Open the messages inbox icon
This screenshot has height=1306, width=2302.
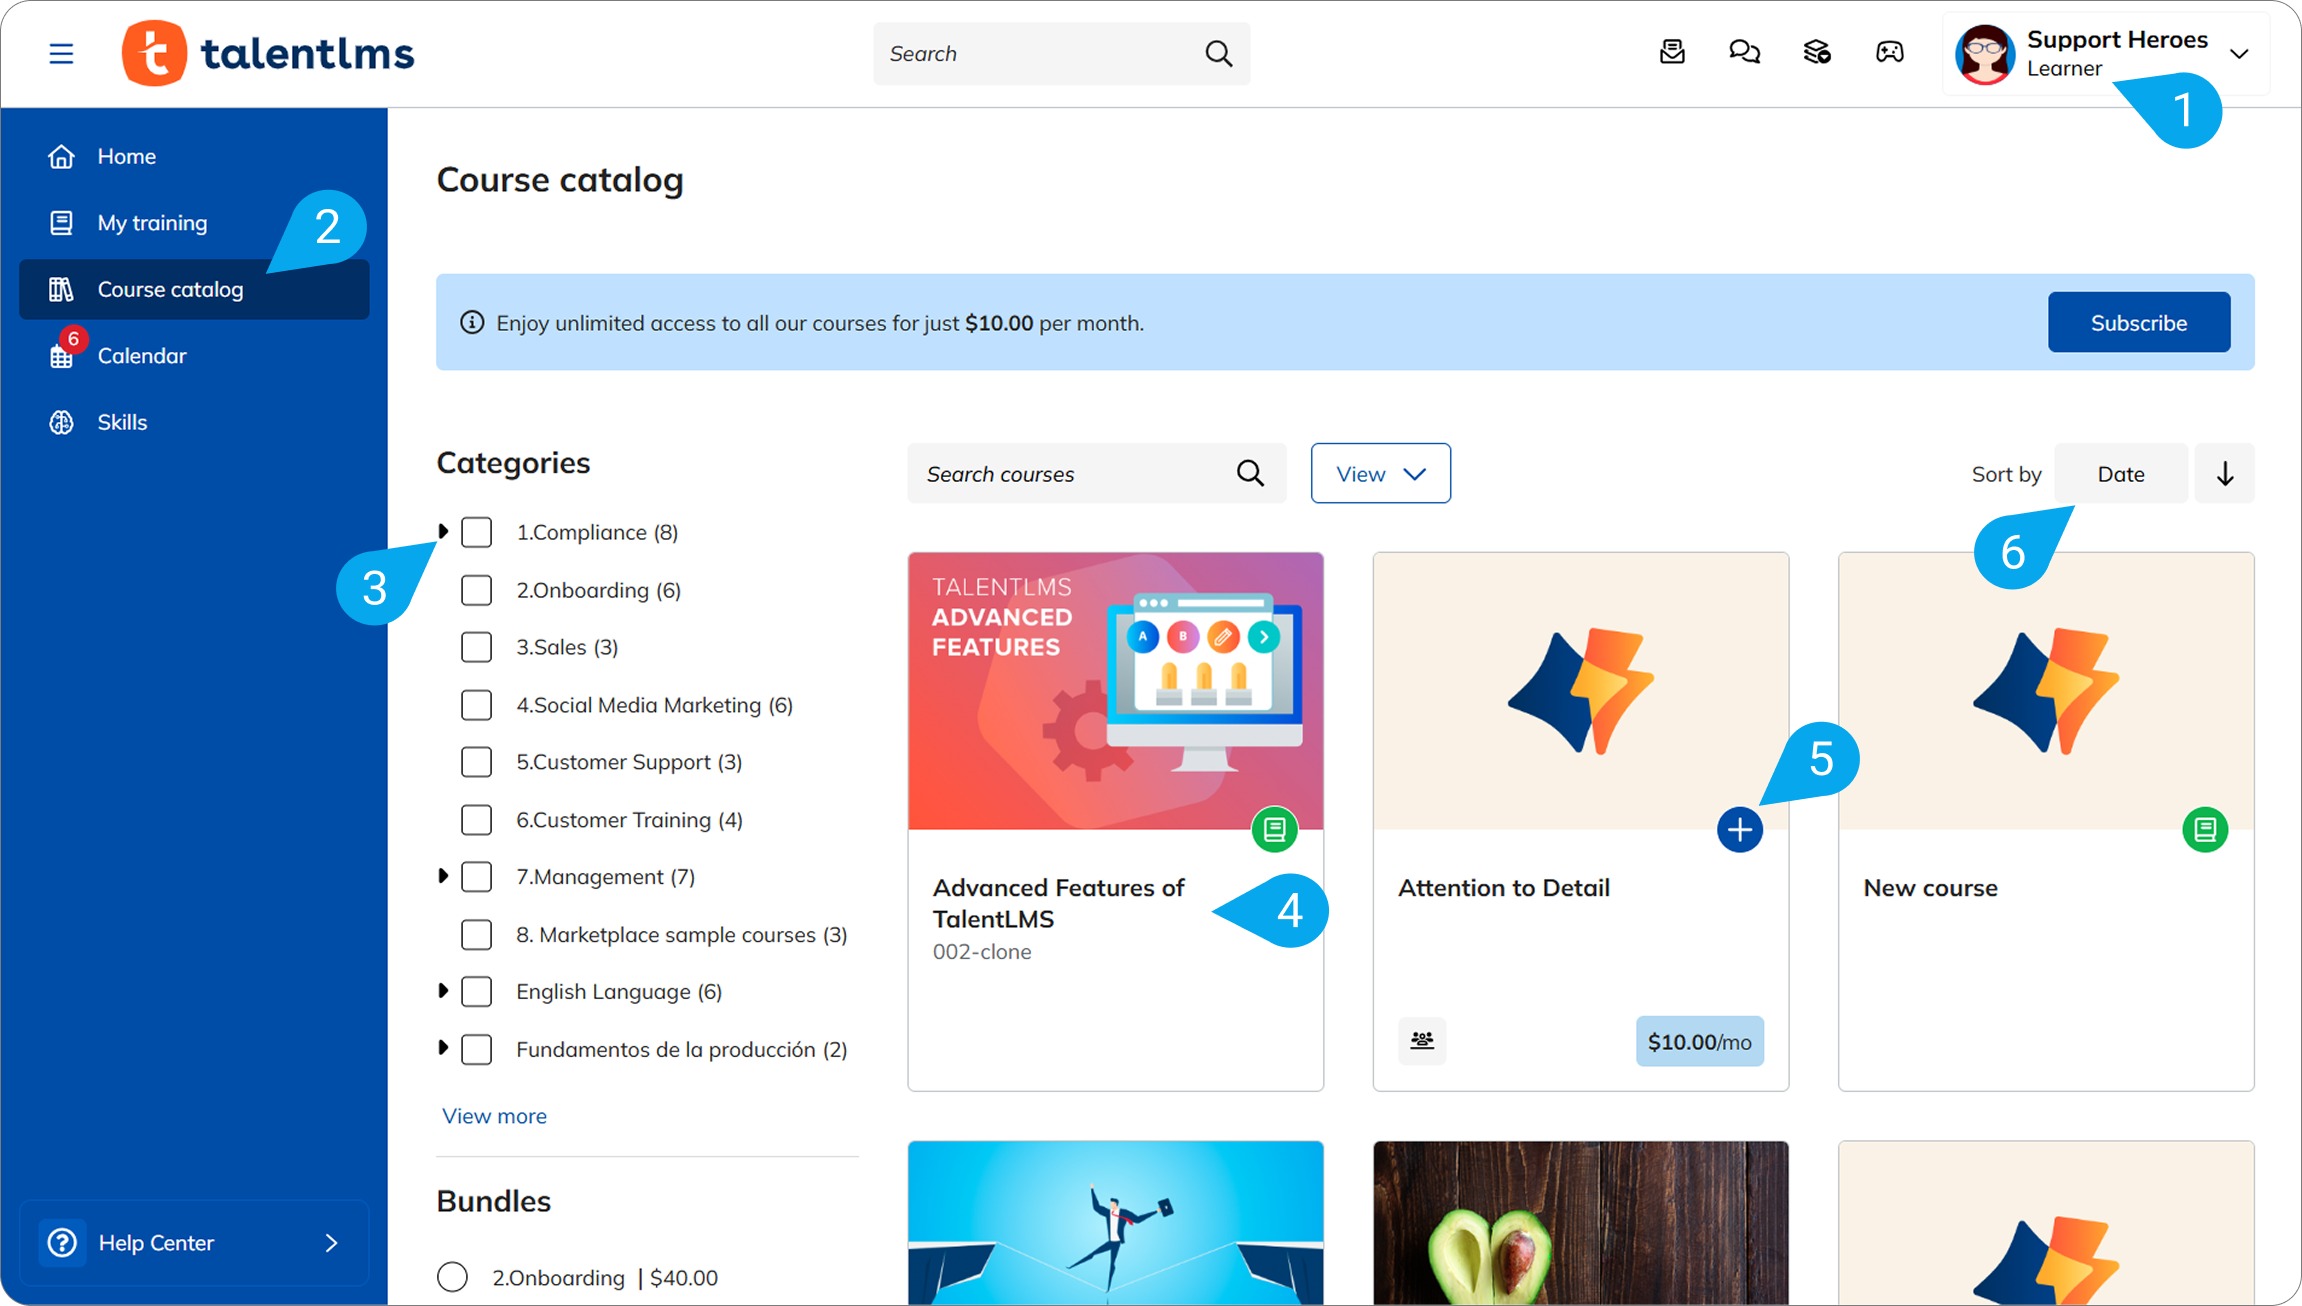coord(1672,53)
